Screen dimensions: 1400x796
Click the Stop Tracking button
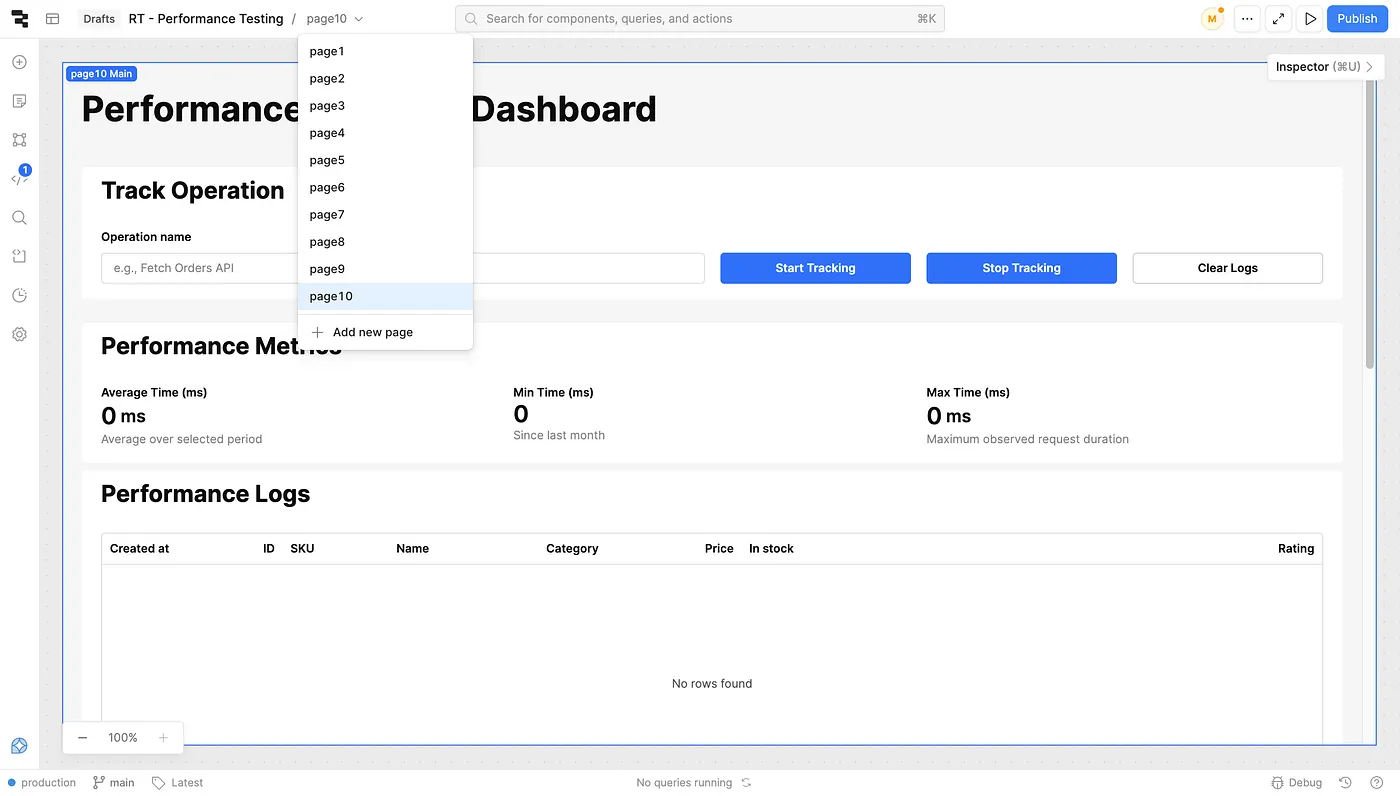pos(1021,268)
